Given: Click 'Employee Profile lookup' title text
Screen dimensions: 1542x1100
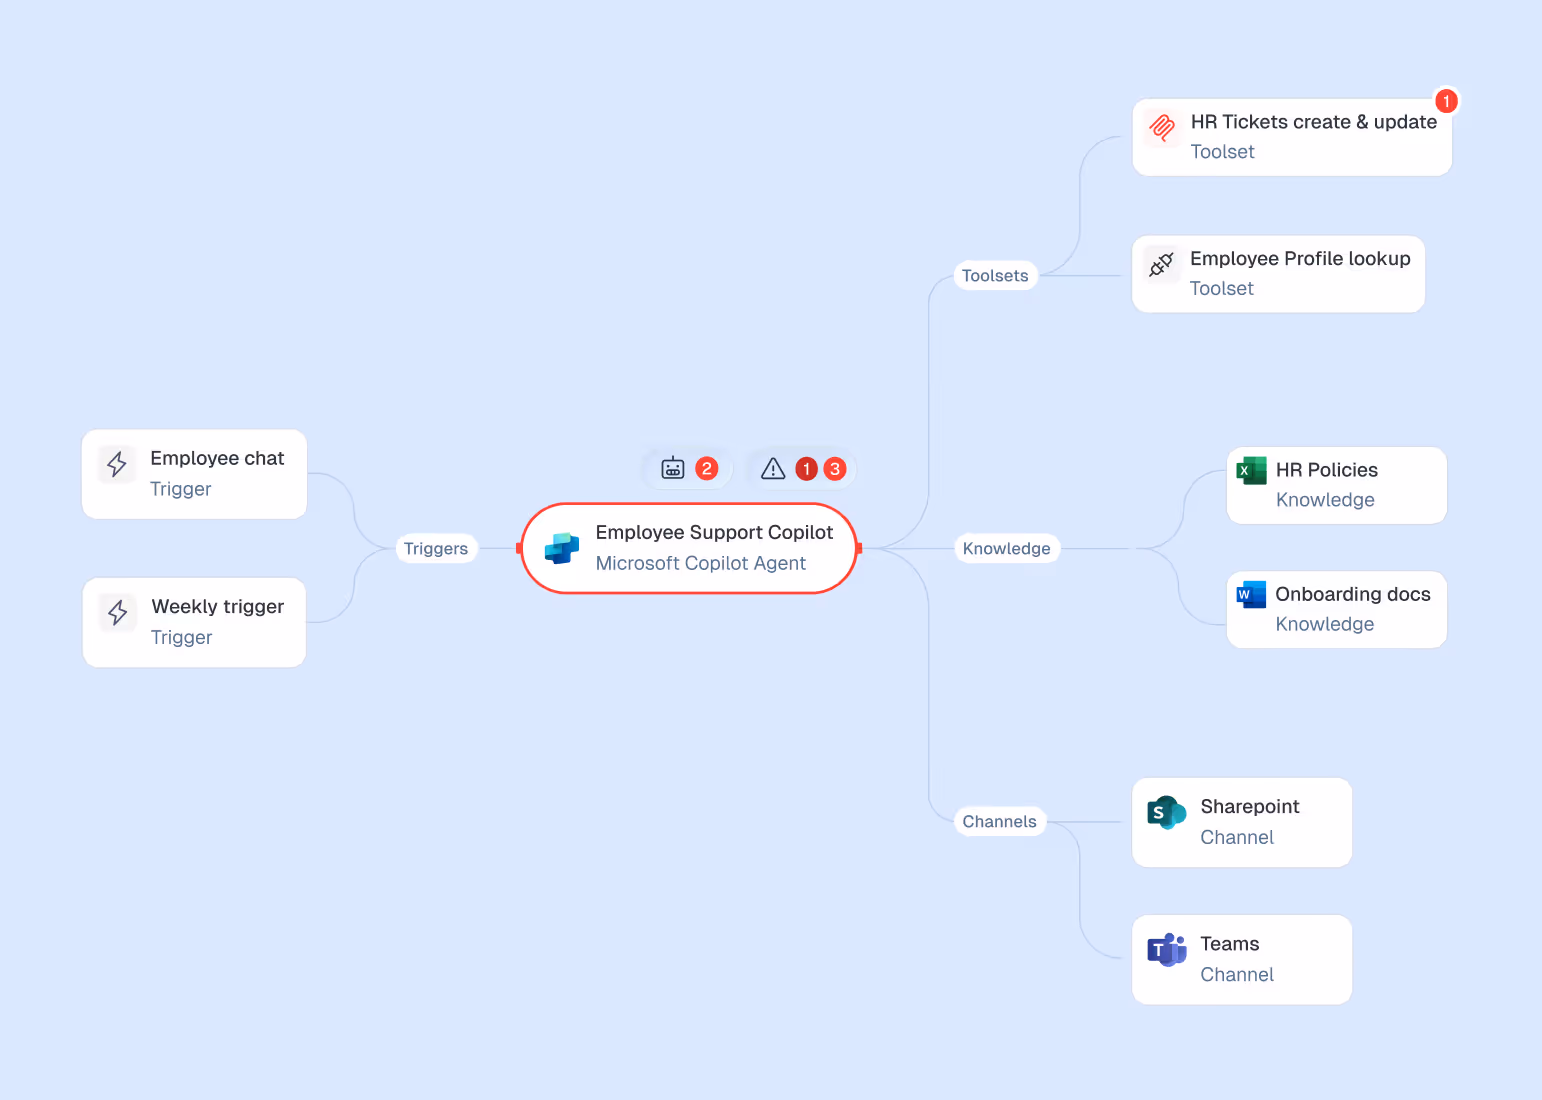Looking at the screenshot, I should (x=1300, y=259).
